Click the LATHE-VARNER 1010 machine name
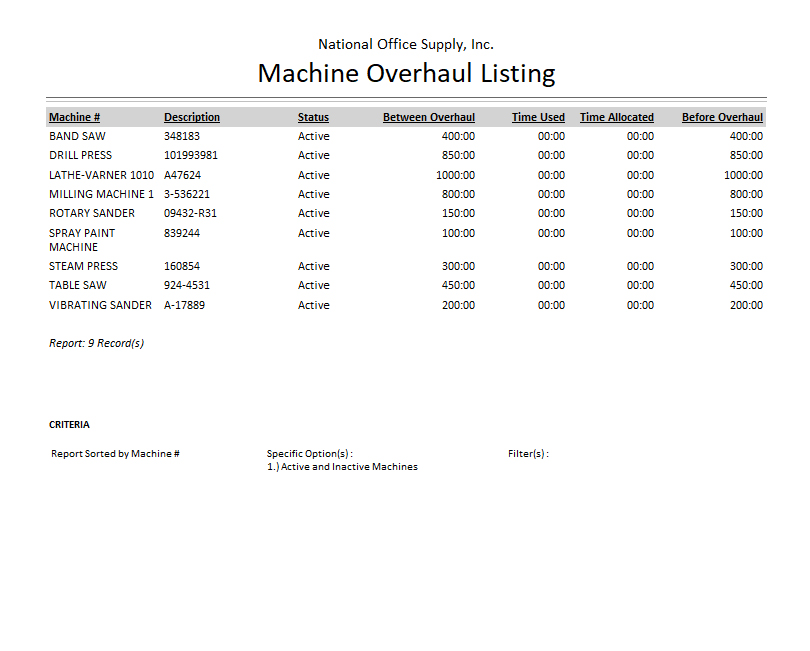 [x=101, y=175]
